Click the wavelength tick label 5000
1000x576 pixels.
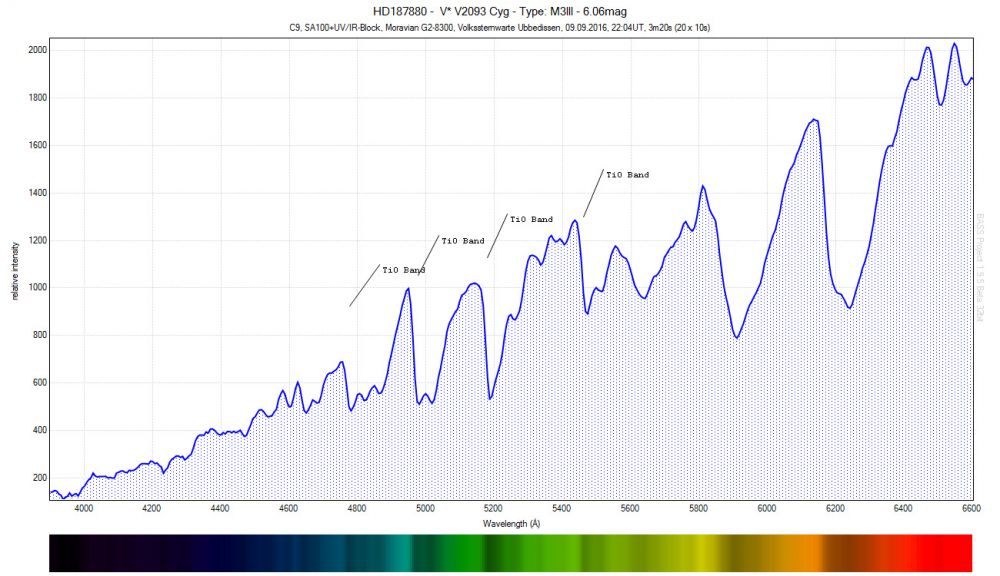tap(425, 508)
